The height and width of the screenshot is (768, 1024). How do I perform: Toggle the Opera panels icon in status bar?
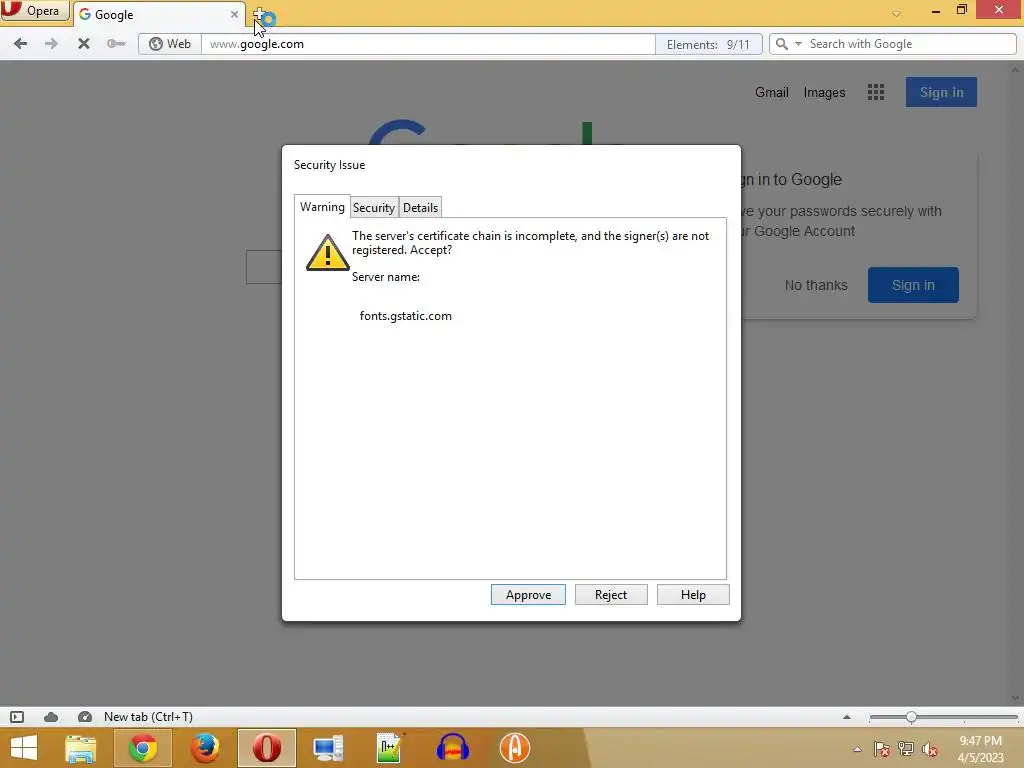pyautogui.click(x=17, y=716)
